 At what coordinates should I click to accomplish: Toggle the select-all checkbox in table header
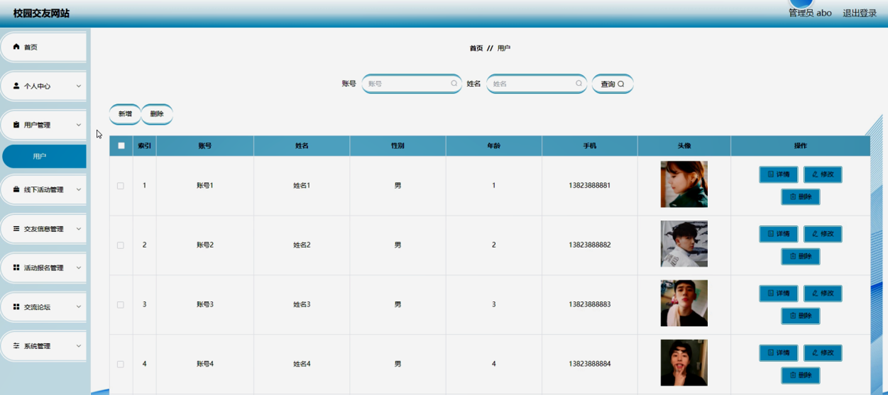click(121, 146)
